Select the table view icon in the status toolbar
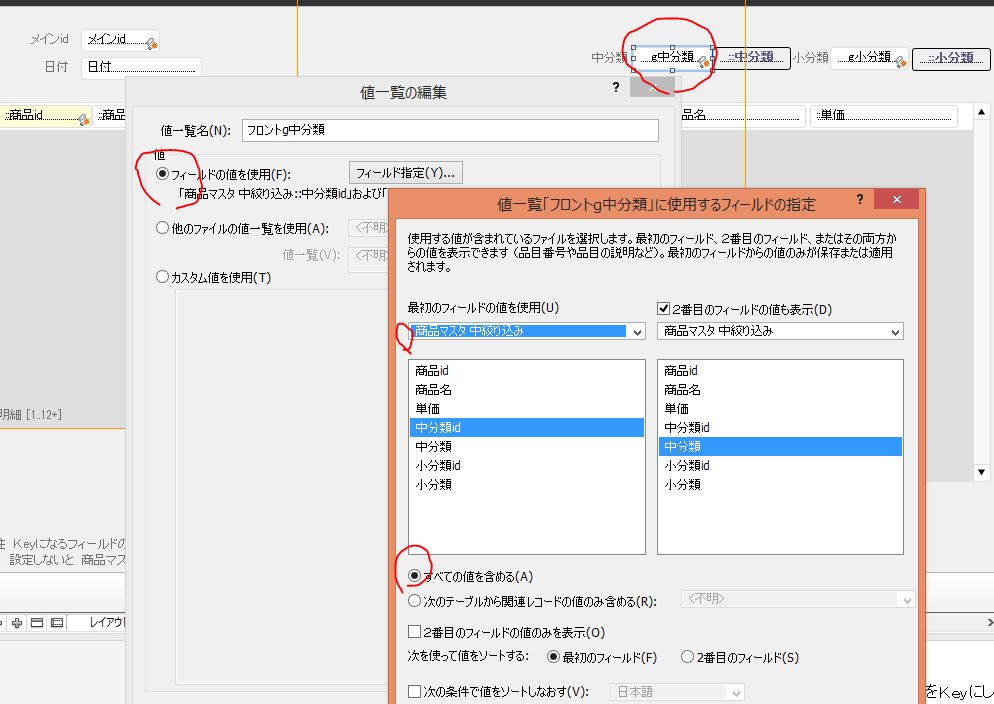The height and width of the screenshot is (704, 994). [58, 622]
